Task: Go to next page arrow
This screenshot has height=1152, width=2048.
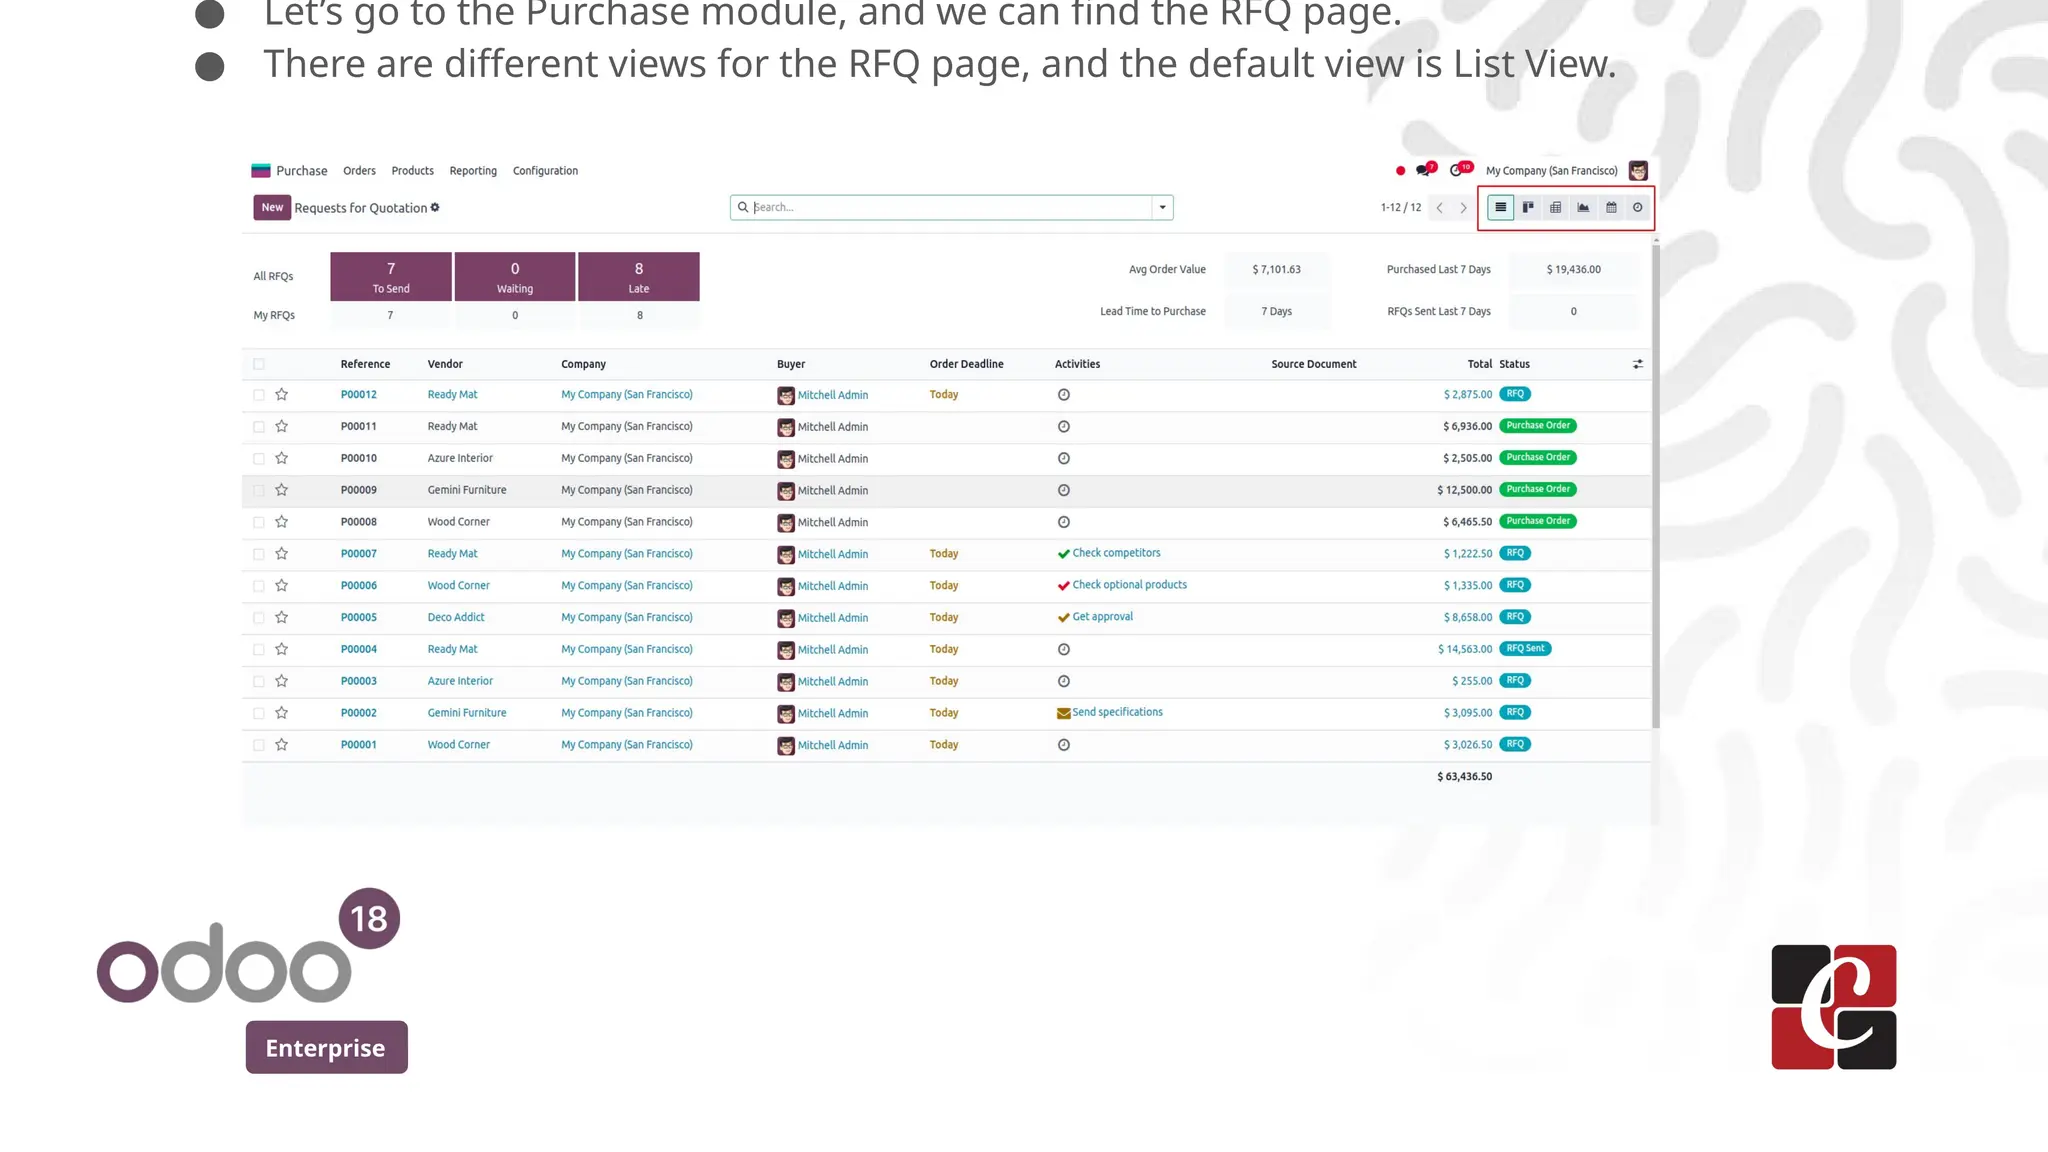Action: tap(1463, 207)
